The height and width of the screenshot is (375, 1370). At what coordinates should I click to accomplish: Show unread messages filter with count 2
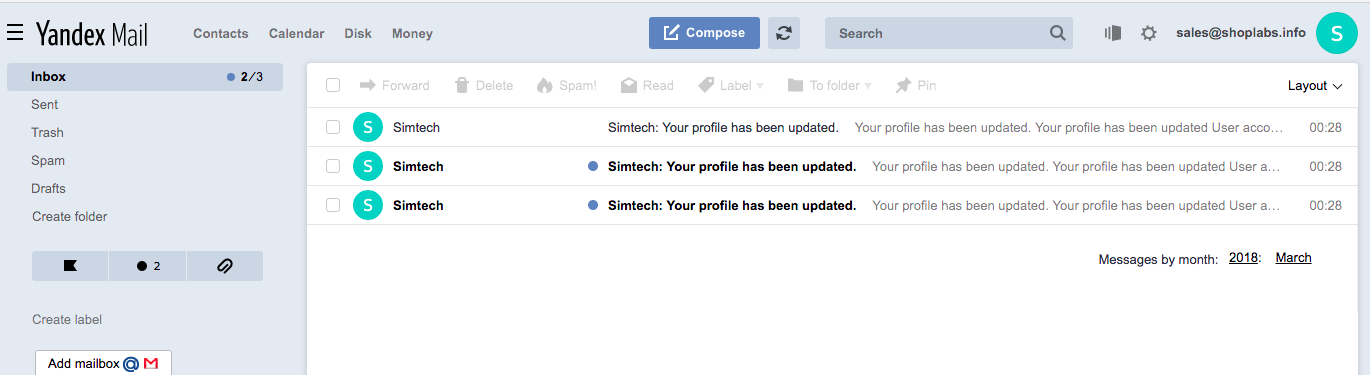pos(147,266)
